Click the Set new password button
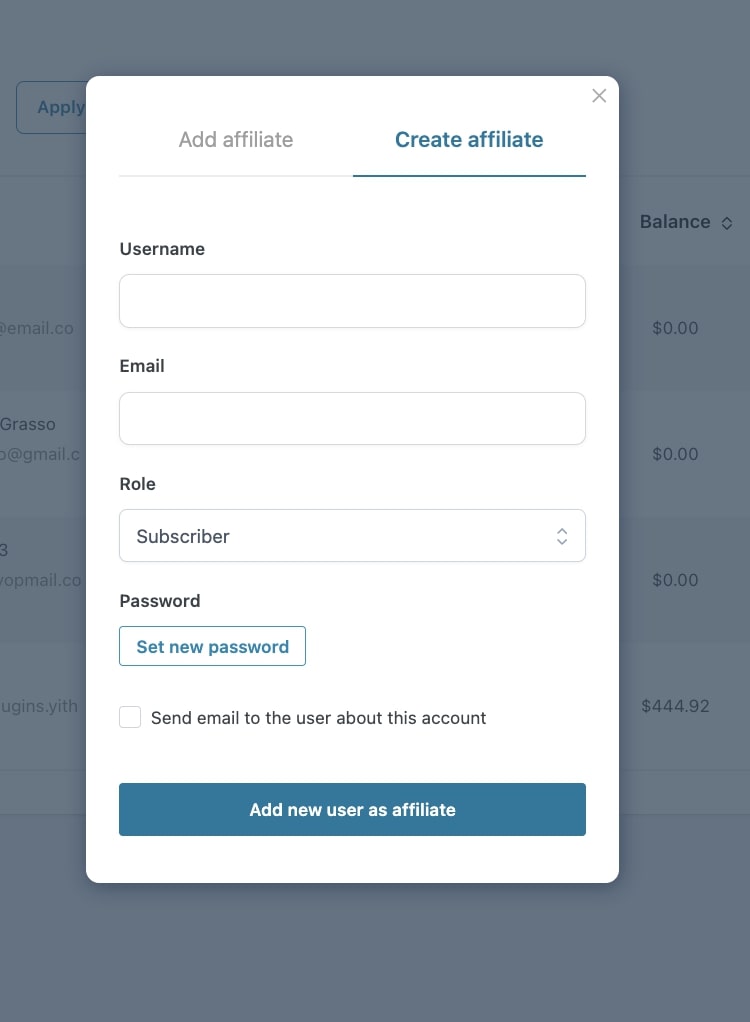This screenshot has height=1022, width=750. [x=212, y=646]
